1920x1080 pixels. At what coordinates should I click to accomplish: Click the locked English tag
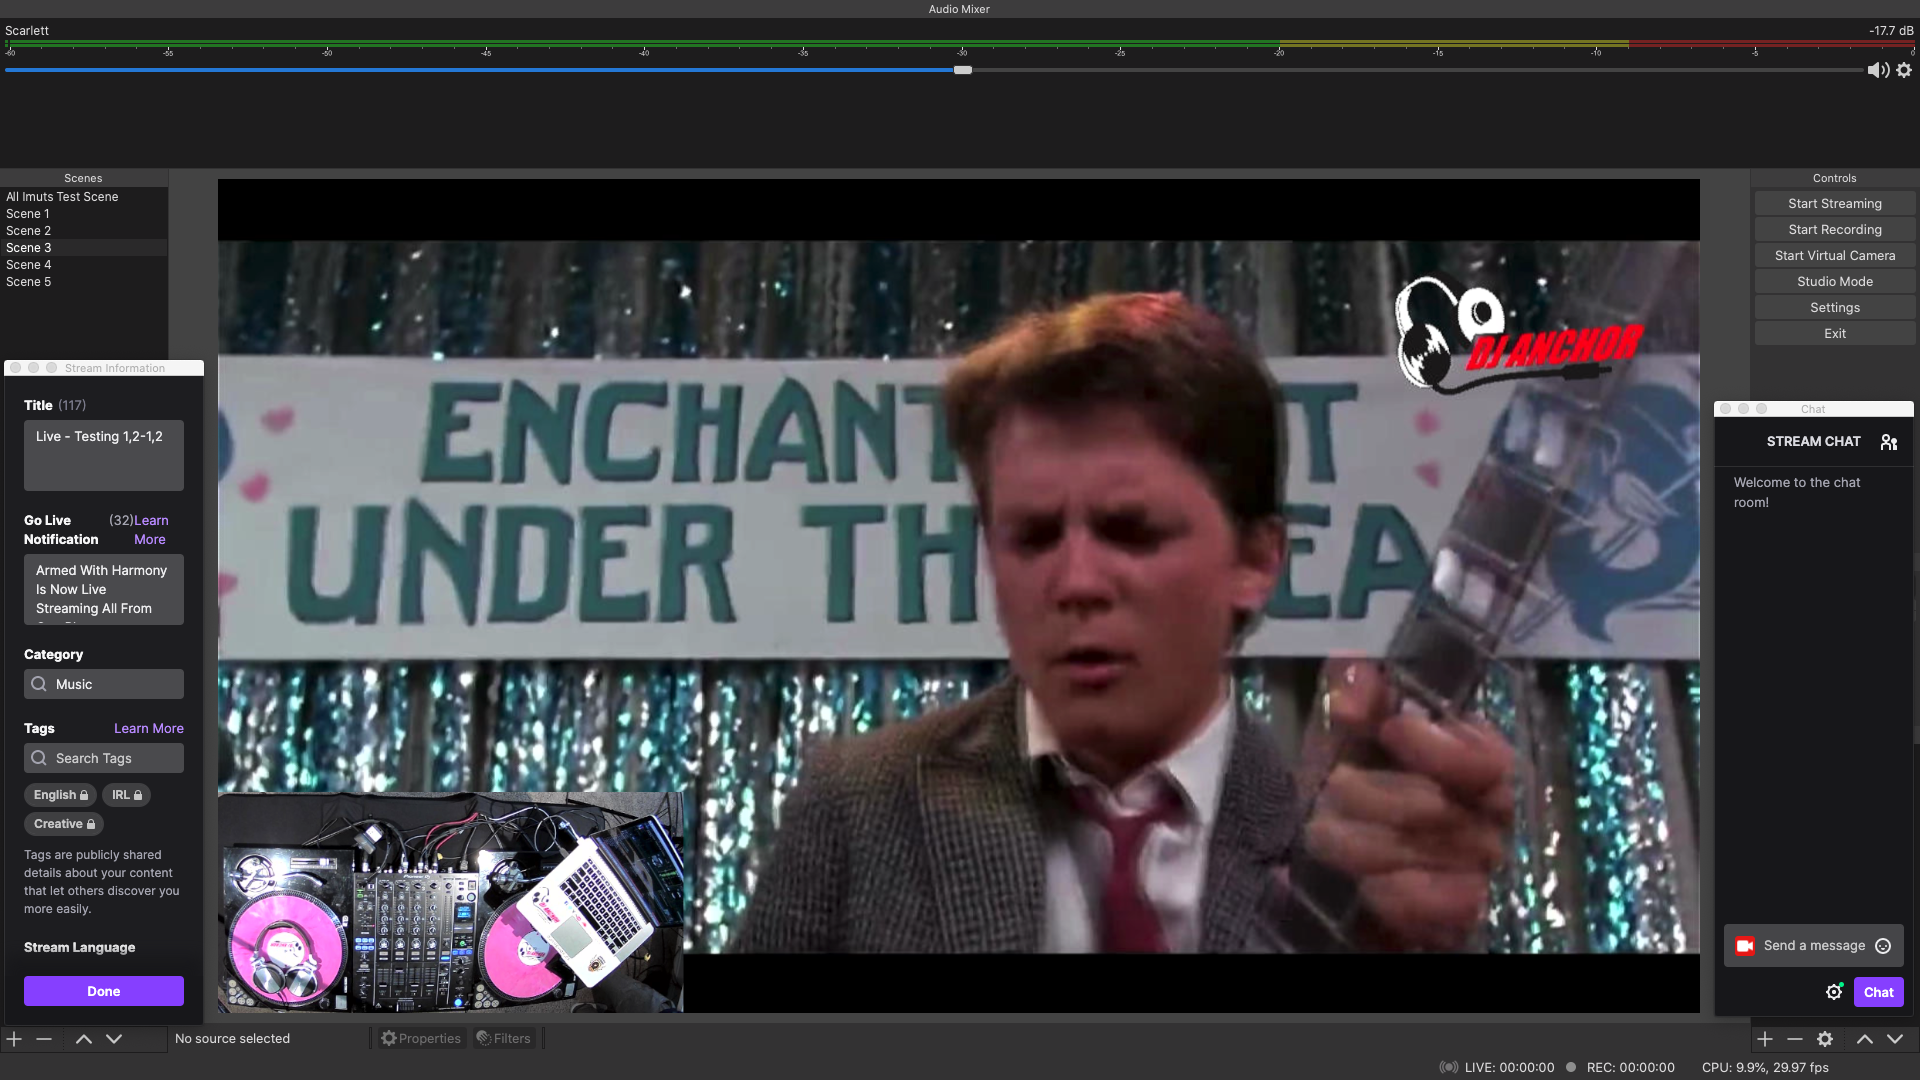[x=61, y=795]
